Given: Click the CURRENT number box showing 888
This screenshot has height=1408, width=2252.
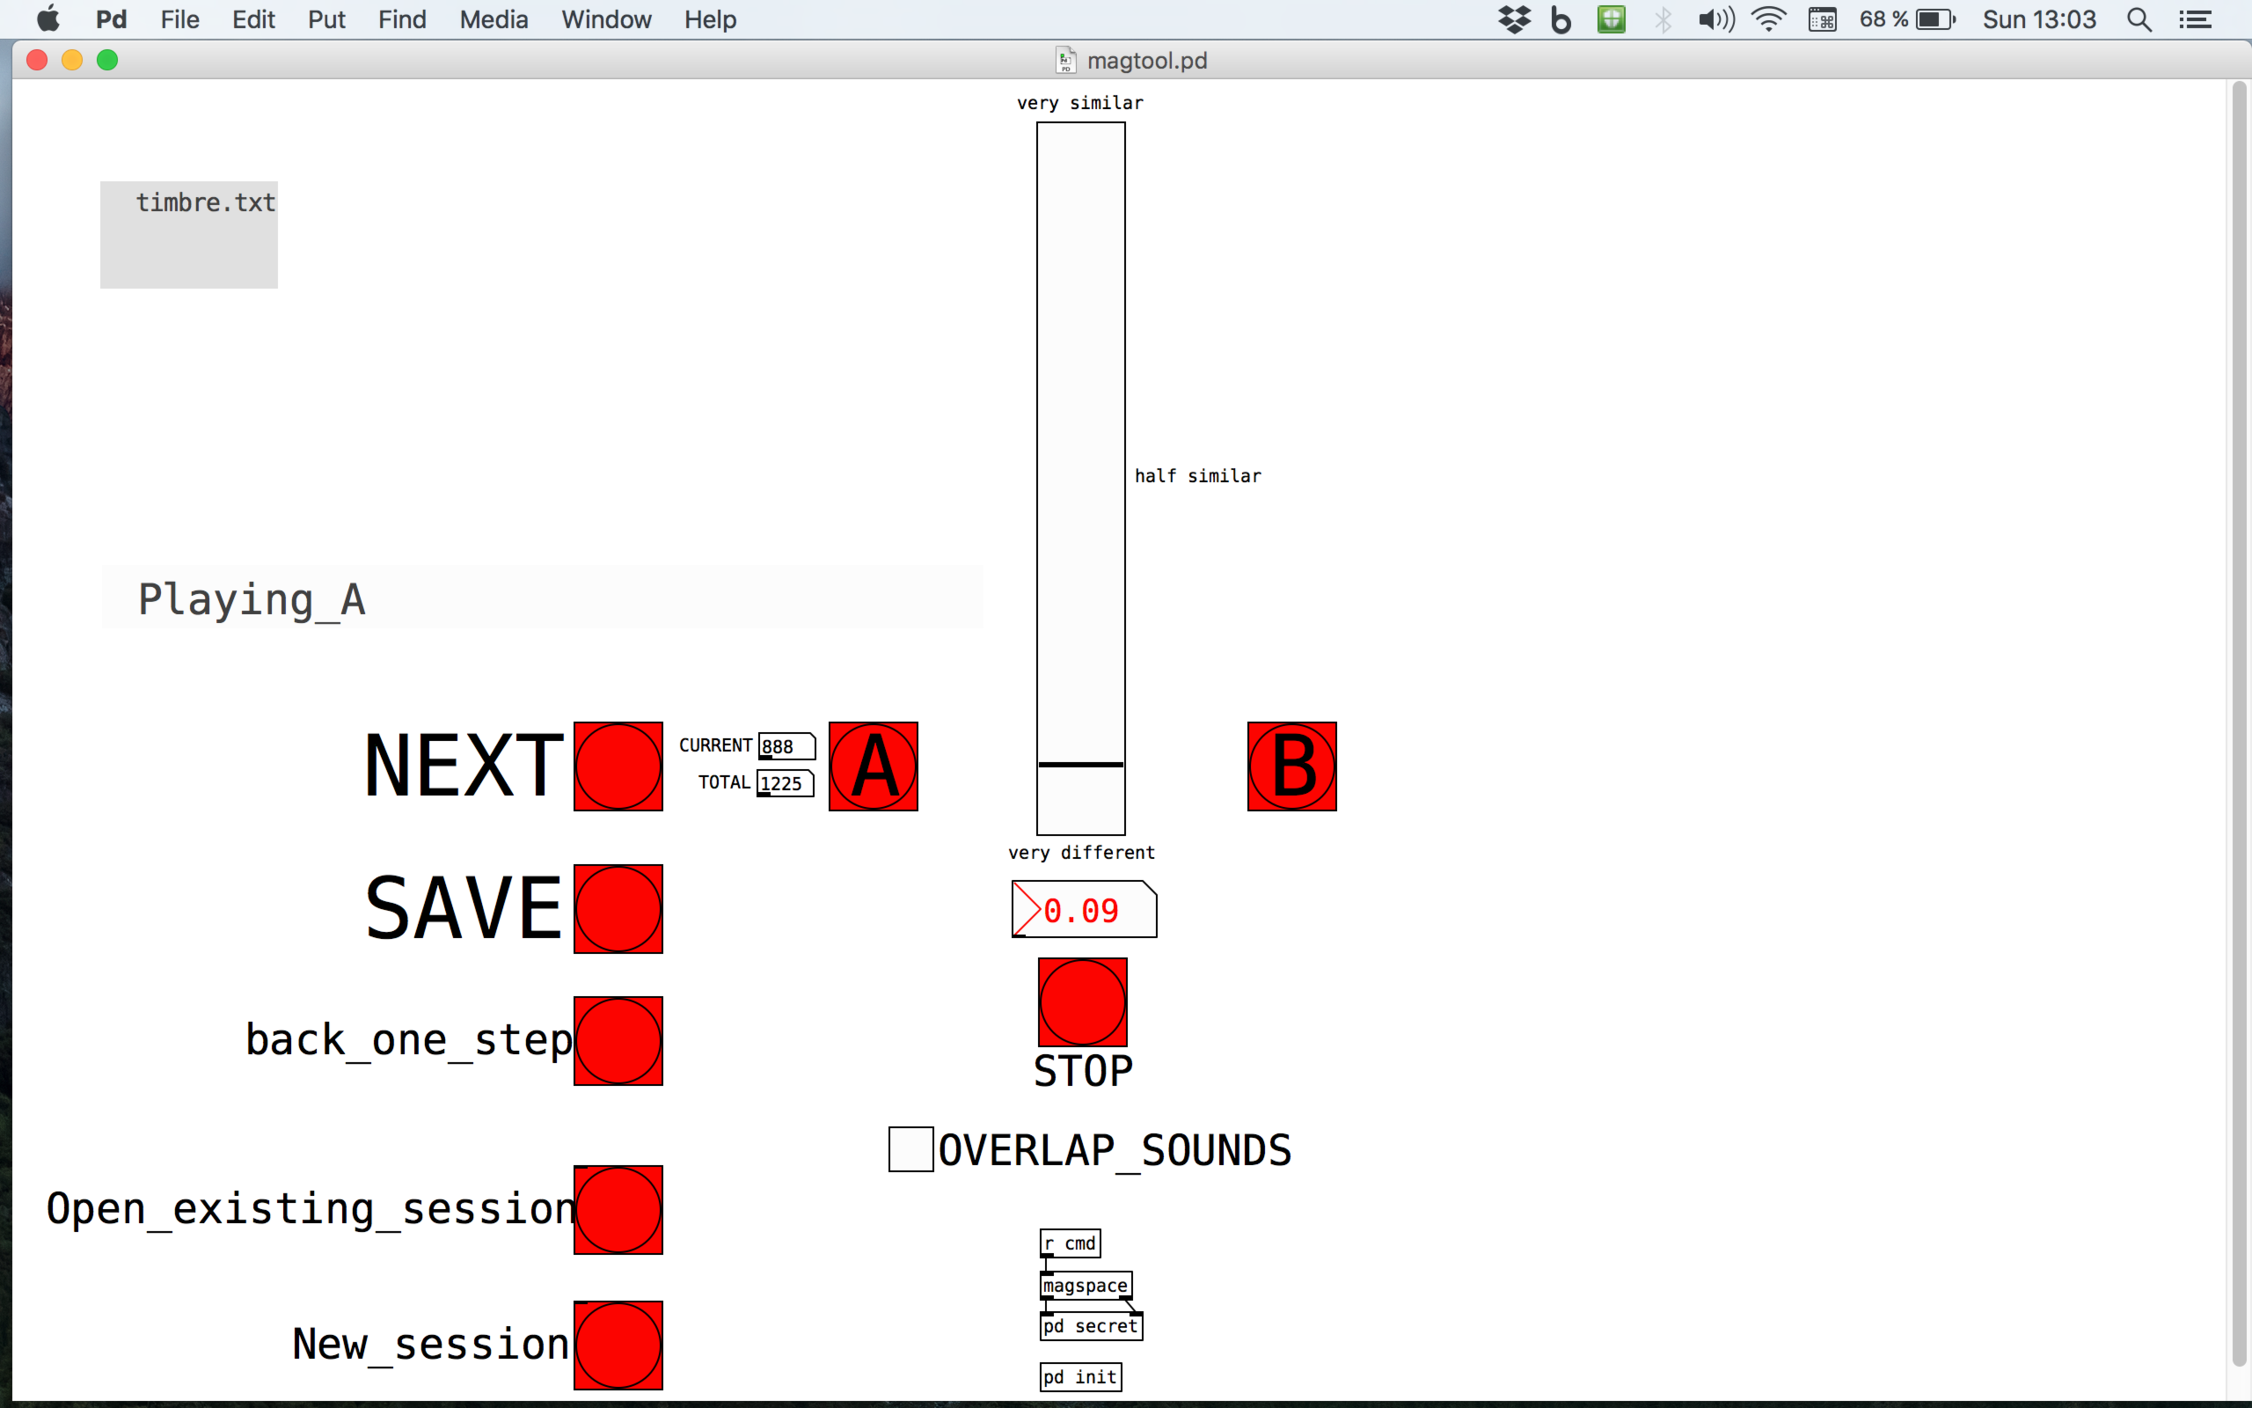Looking at the screenshot, I should pos(785,746).
